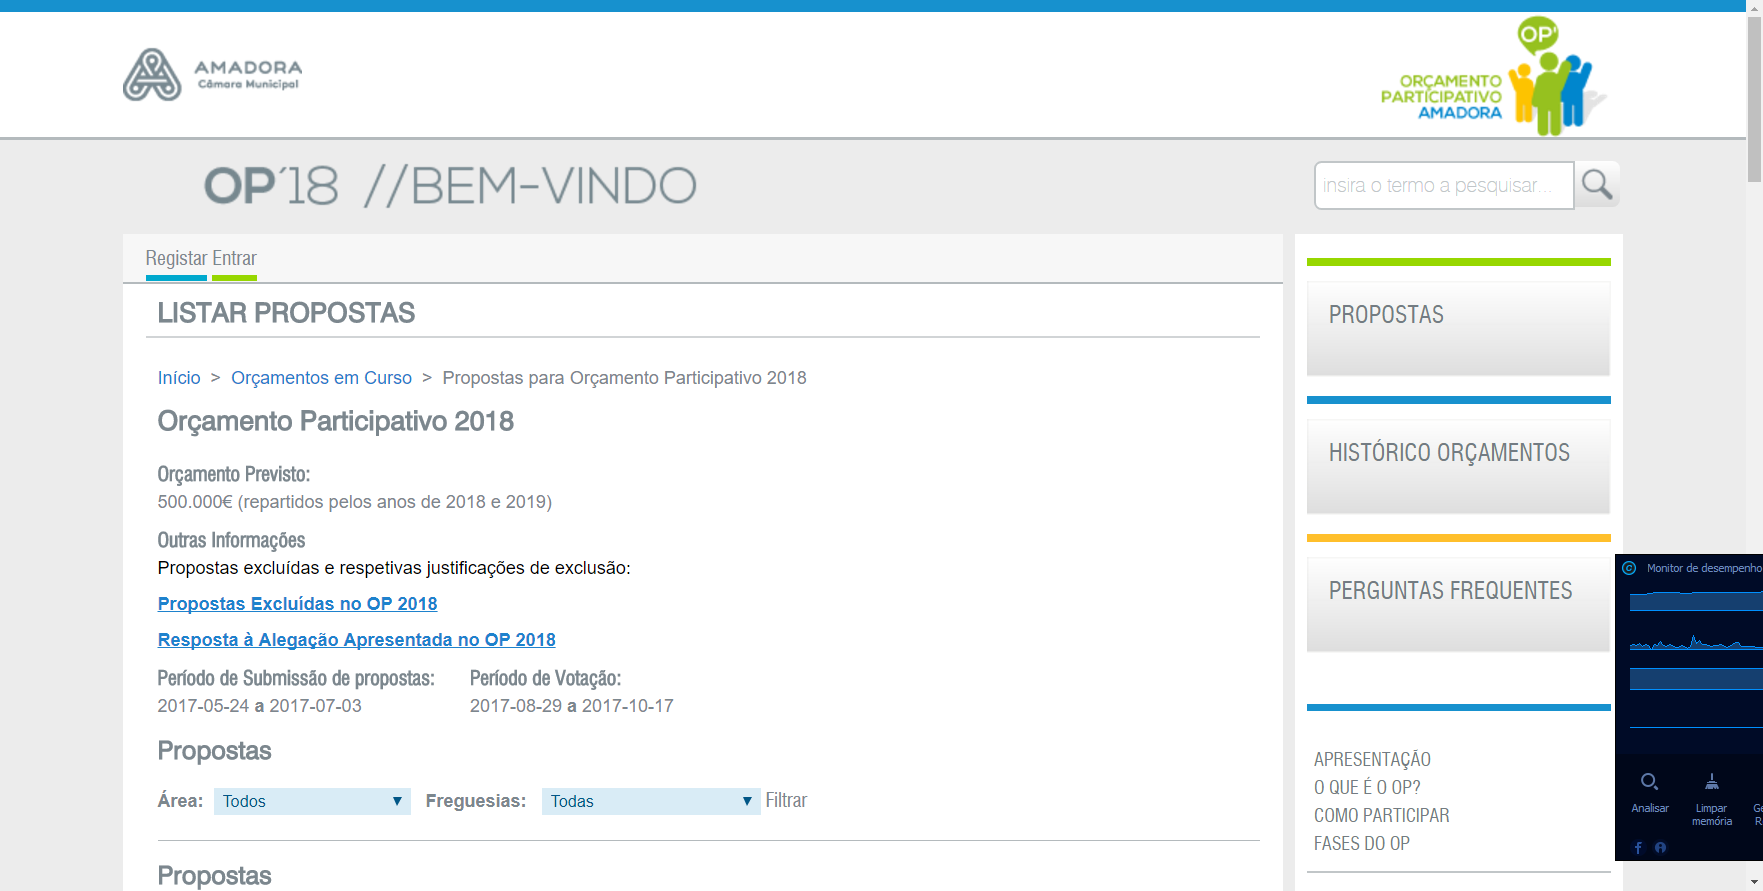Image resolution: width=1763 pixels, height=891 pixels.
Task: Click the Orçamento Participativo Amadora logo
Action: tap(1494, 76)
